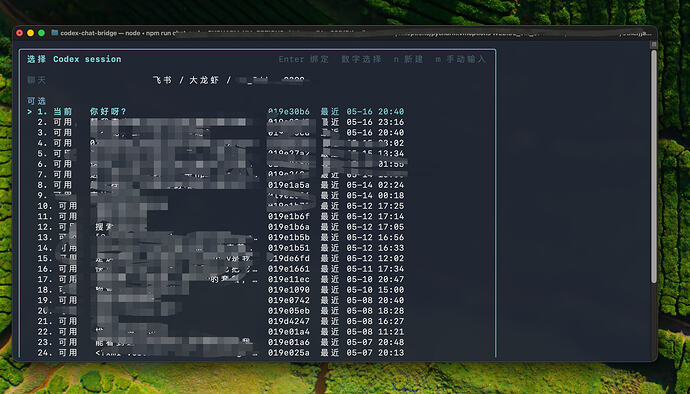Click session ID "019e1b5b"
The width and height of the screenshot is (690, 394).
pos(289,237)
